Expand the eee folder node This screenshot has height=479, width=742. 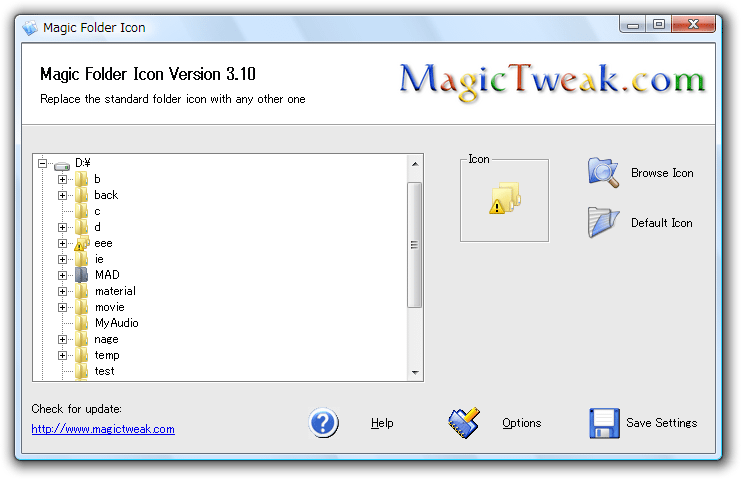click(62, 243)
